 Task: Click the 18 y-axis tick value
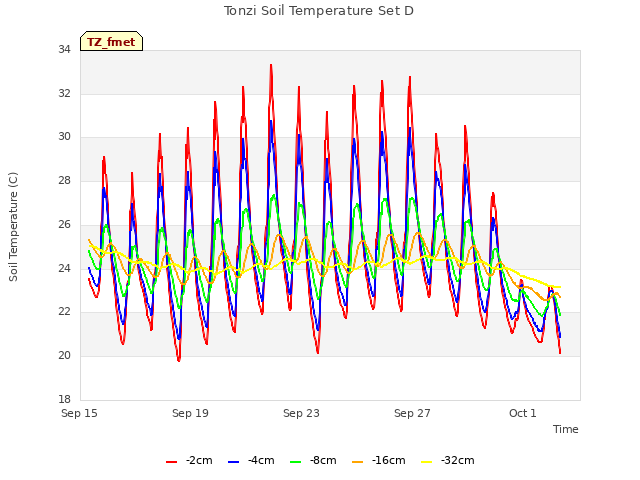[x=64, y=399]
